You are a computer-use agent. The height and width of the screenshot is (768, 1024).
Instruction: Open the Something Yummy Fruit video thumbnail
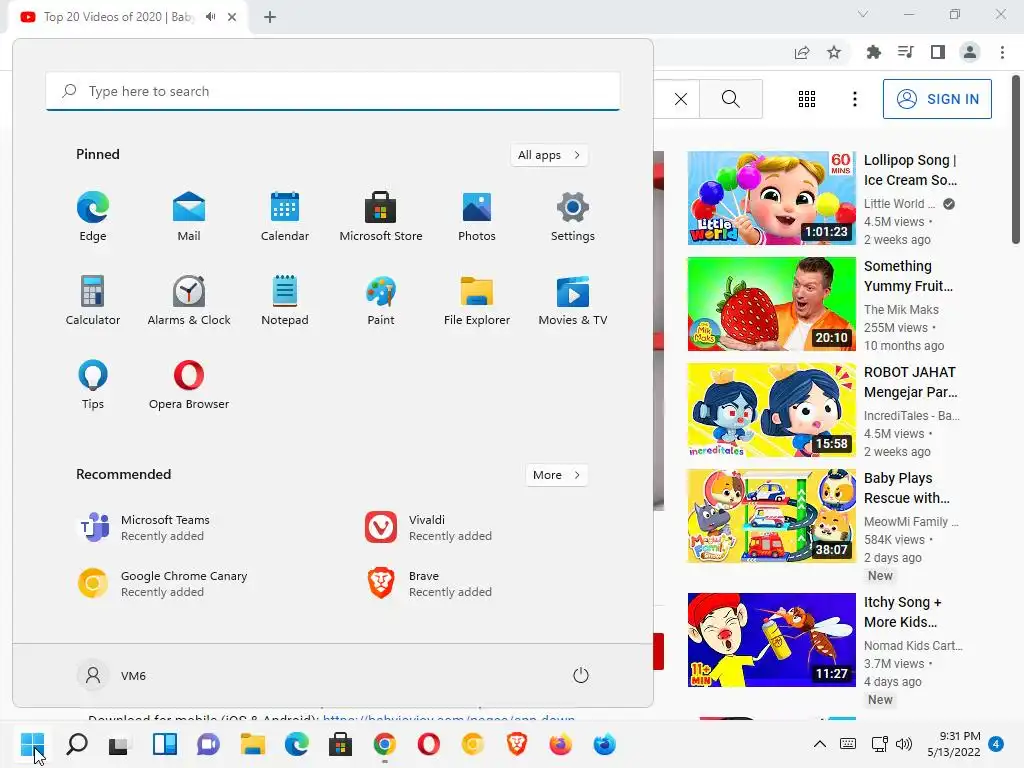771,304
